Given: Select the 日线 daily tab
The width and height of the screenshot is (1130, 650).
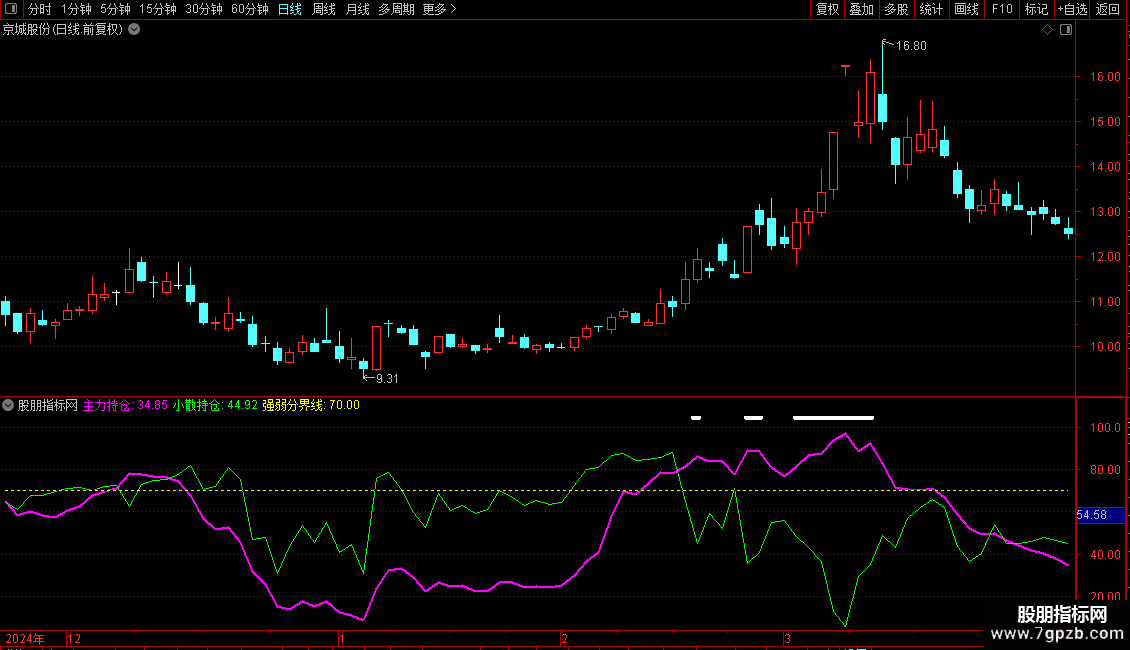Looking at the screenshot, I should coord(290,9).
